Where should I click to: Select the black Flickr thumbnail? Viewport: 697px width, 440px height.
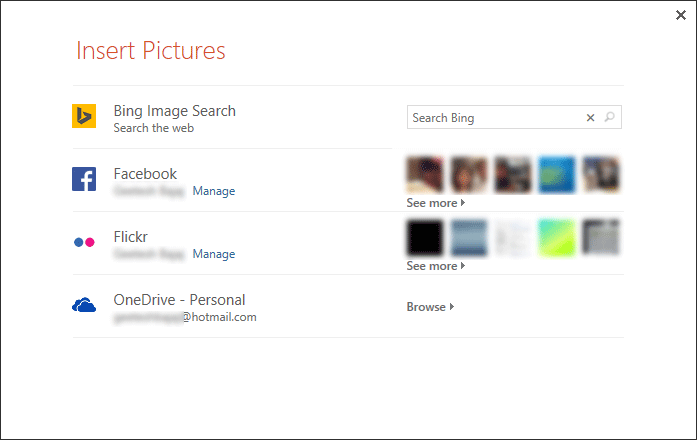[425, 237]
